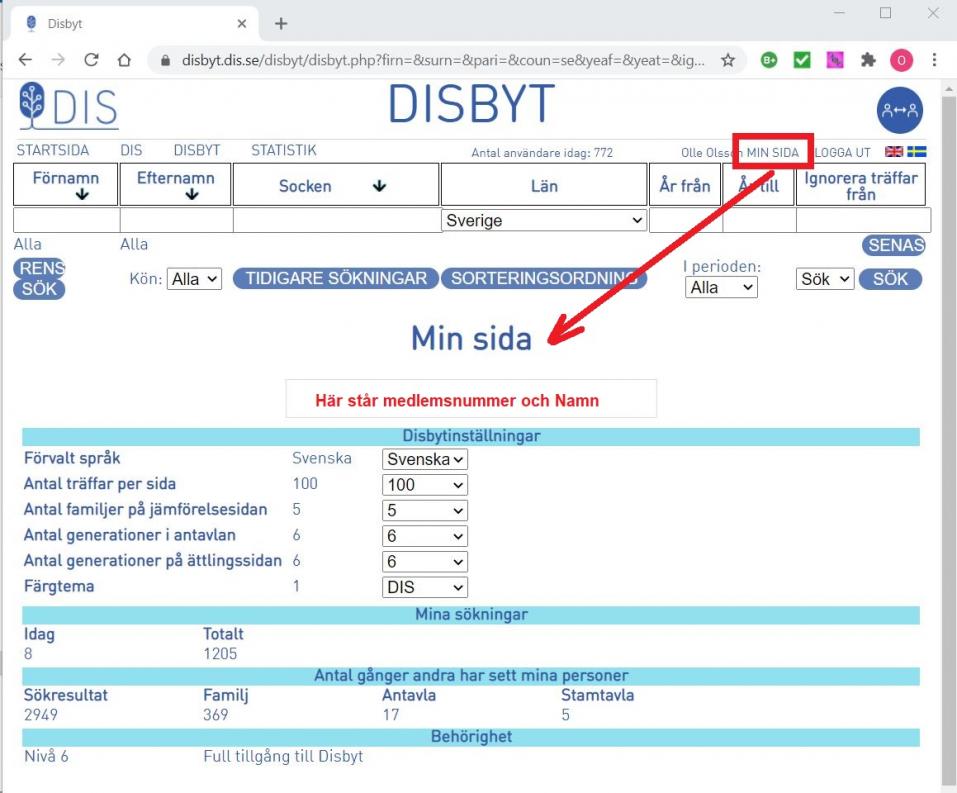Open the browser extensions puzzle icon

(868, 60)
